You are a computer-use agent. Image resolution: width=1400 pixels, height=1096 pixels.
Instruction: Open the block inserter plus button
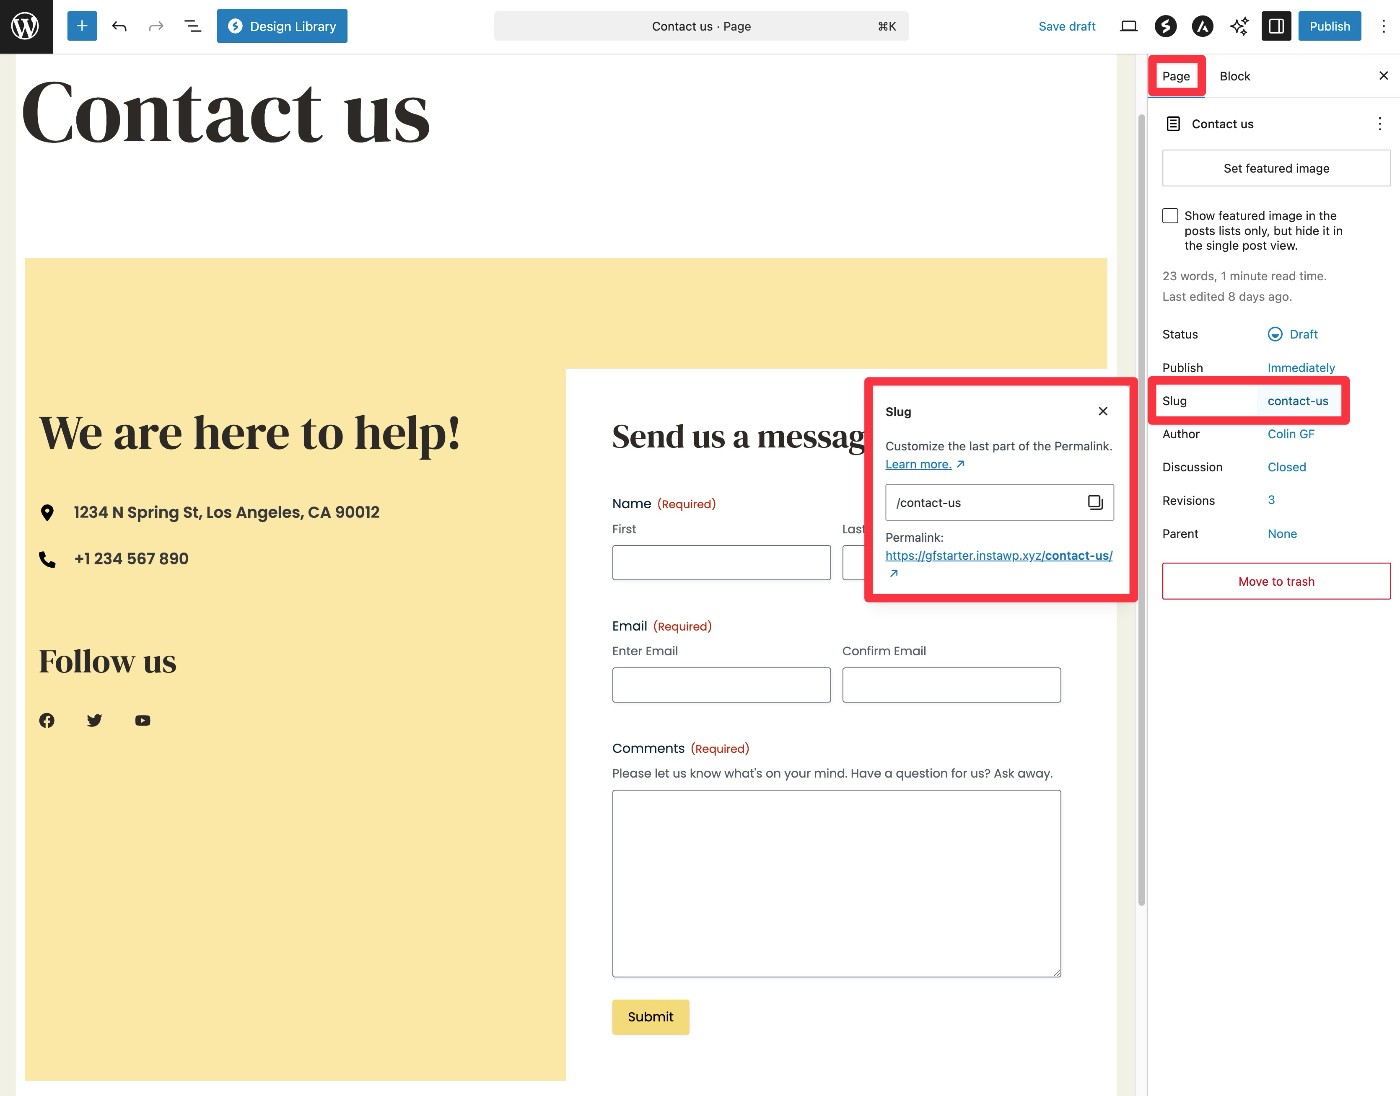(82, 26)
